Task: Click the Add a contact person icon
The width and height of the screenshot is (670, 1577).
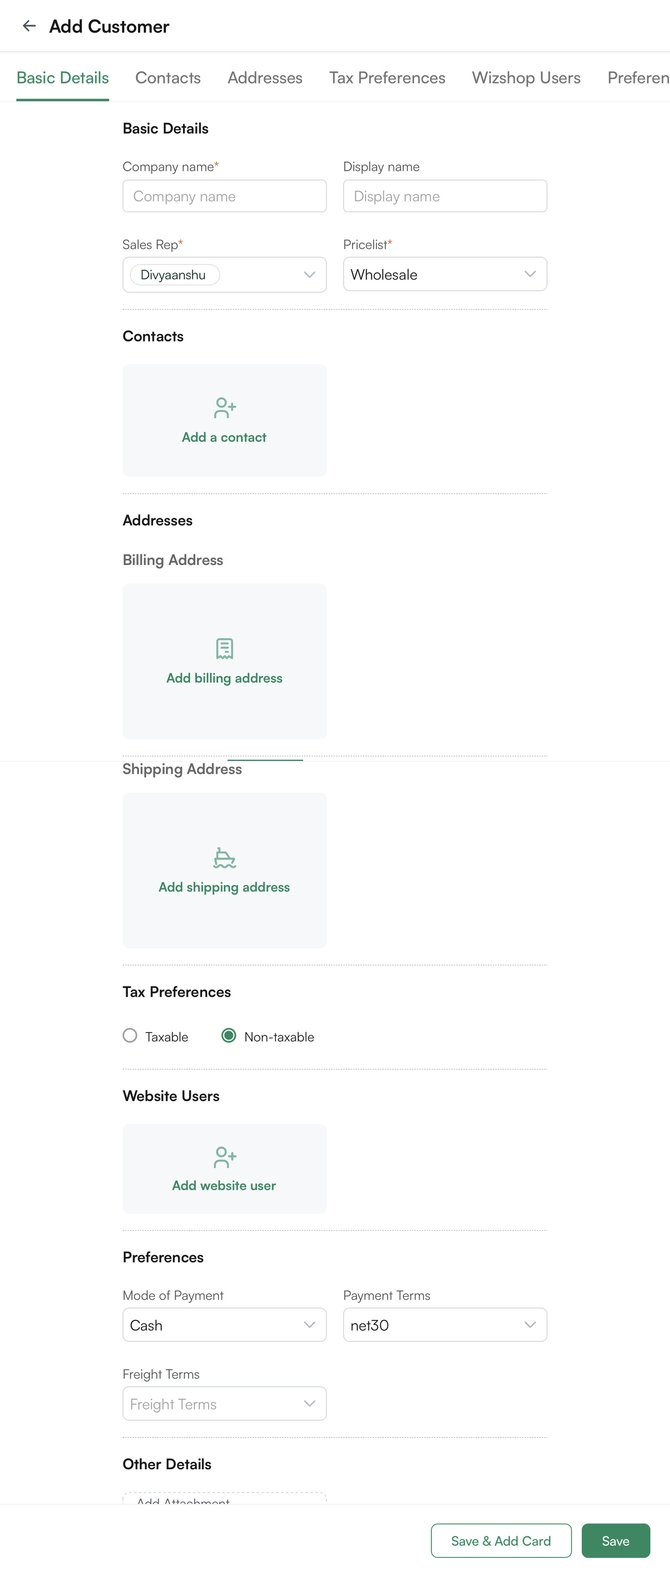Action: pyautogui.click(x=223, y=407)
